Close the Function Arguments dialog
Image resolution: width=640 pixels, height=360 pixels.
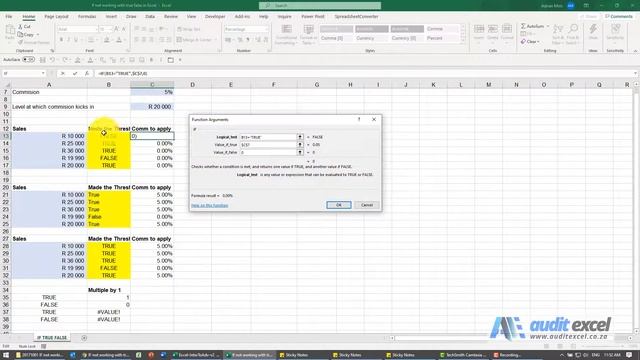pyautogui.click(x=374, y=120)
